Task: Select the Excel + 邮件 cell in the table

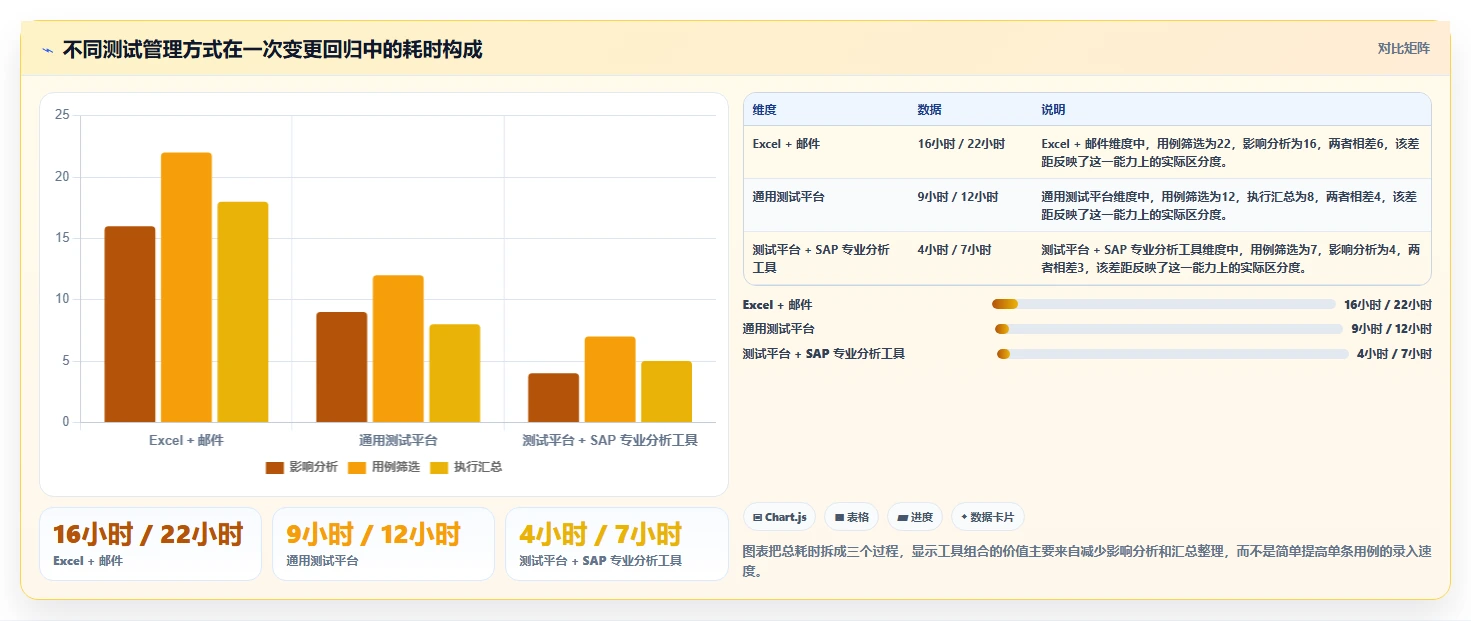Action: 786,144
